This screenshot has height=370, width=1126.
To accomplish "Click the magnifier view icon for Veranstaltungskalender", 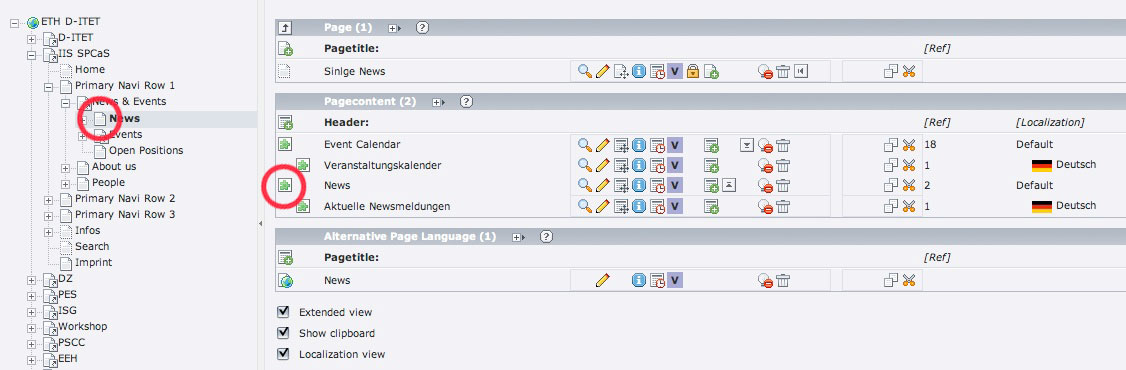I will click(585, 165).
